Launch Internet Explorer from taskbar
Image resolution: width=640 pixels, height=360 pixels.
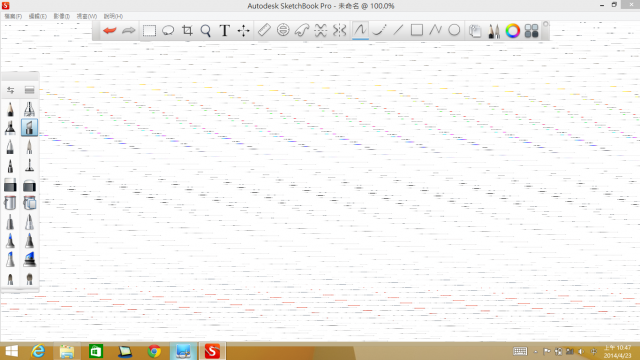tap(38, 351)
